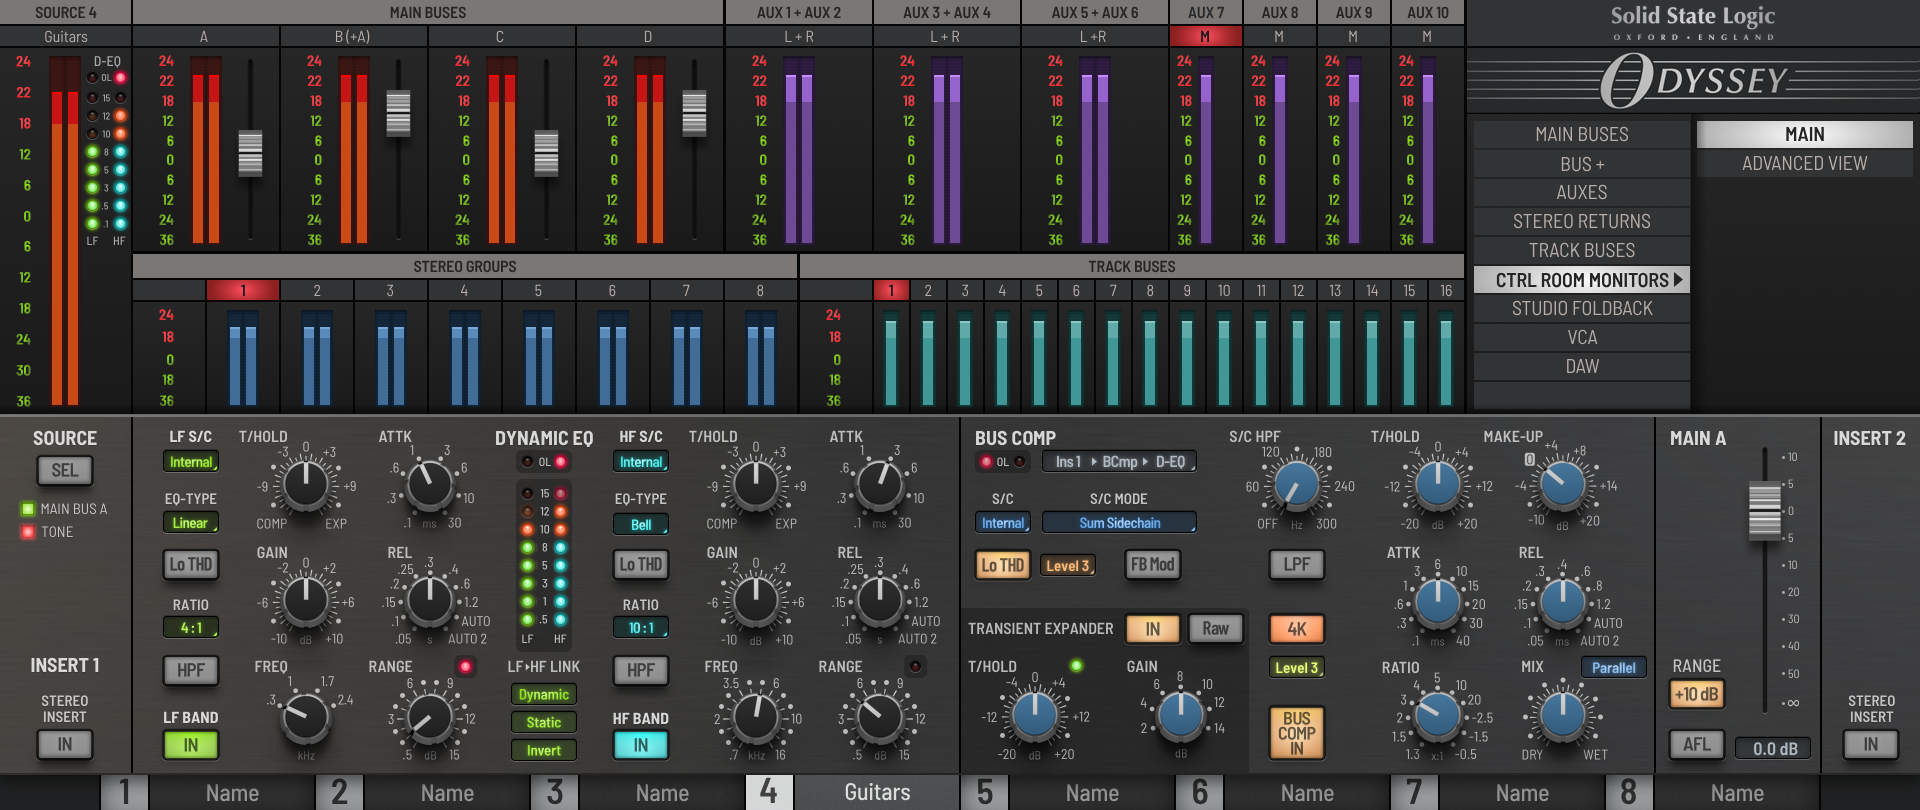Open the Sum Sidechain S/C MODE selector

pyautogui.click(x=1119, y=523)
